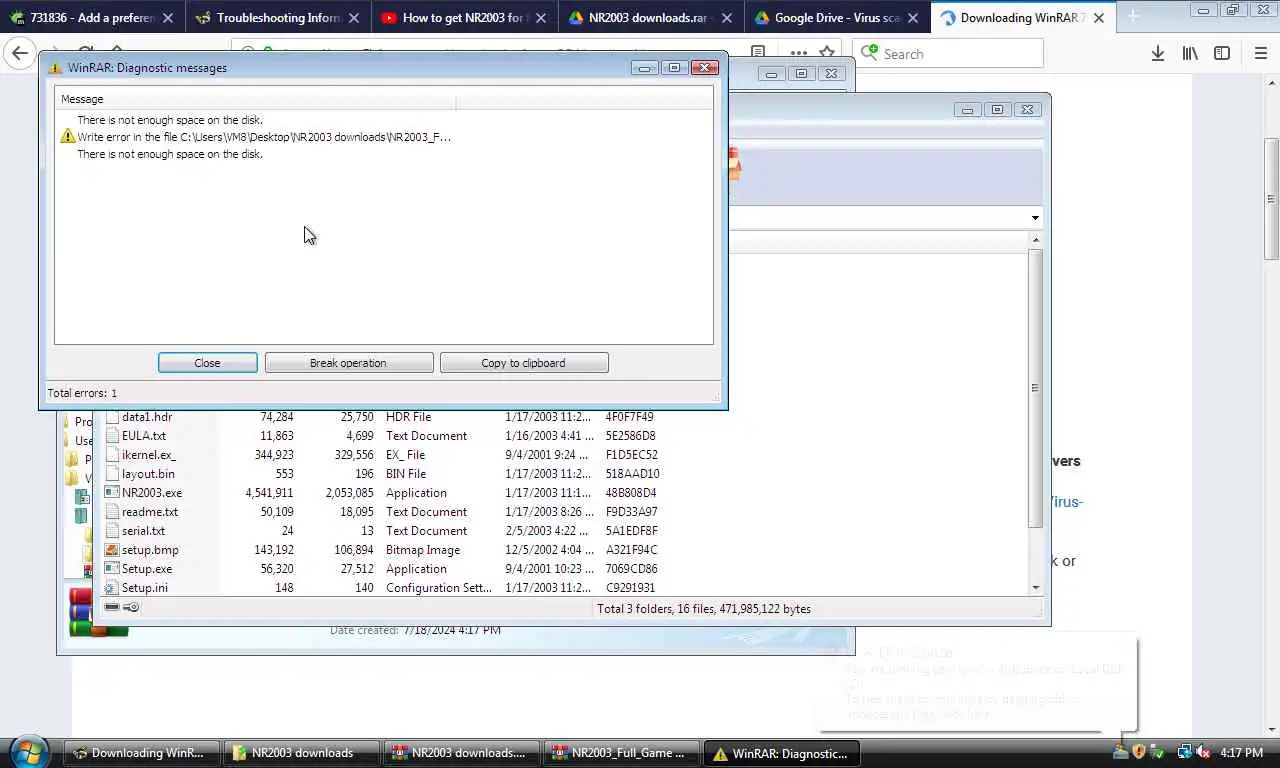This screenshot has width=1280, height=768.
Task: Select setup.bmp bitmap image file
Action: point(150,550)
